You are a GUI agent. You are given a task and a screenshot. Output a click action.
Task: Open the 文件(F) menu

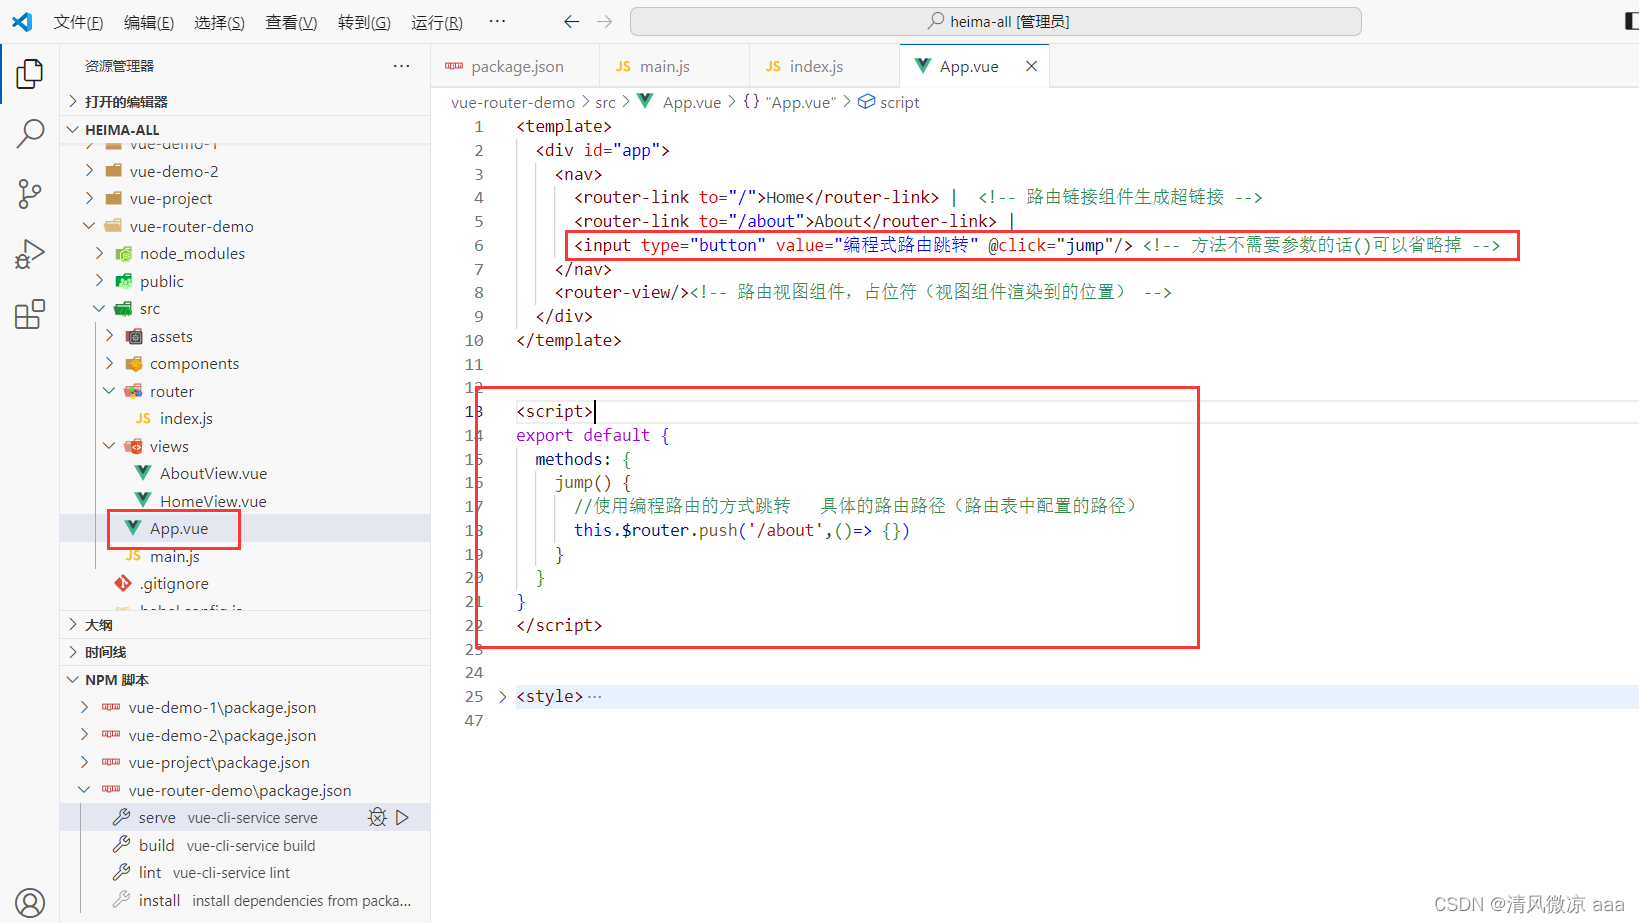(78, 22)
